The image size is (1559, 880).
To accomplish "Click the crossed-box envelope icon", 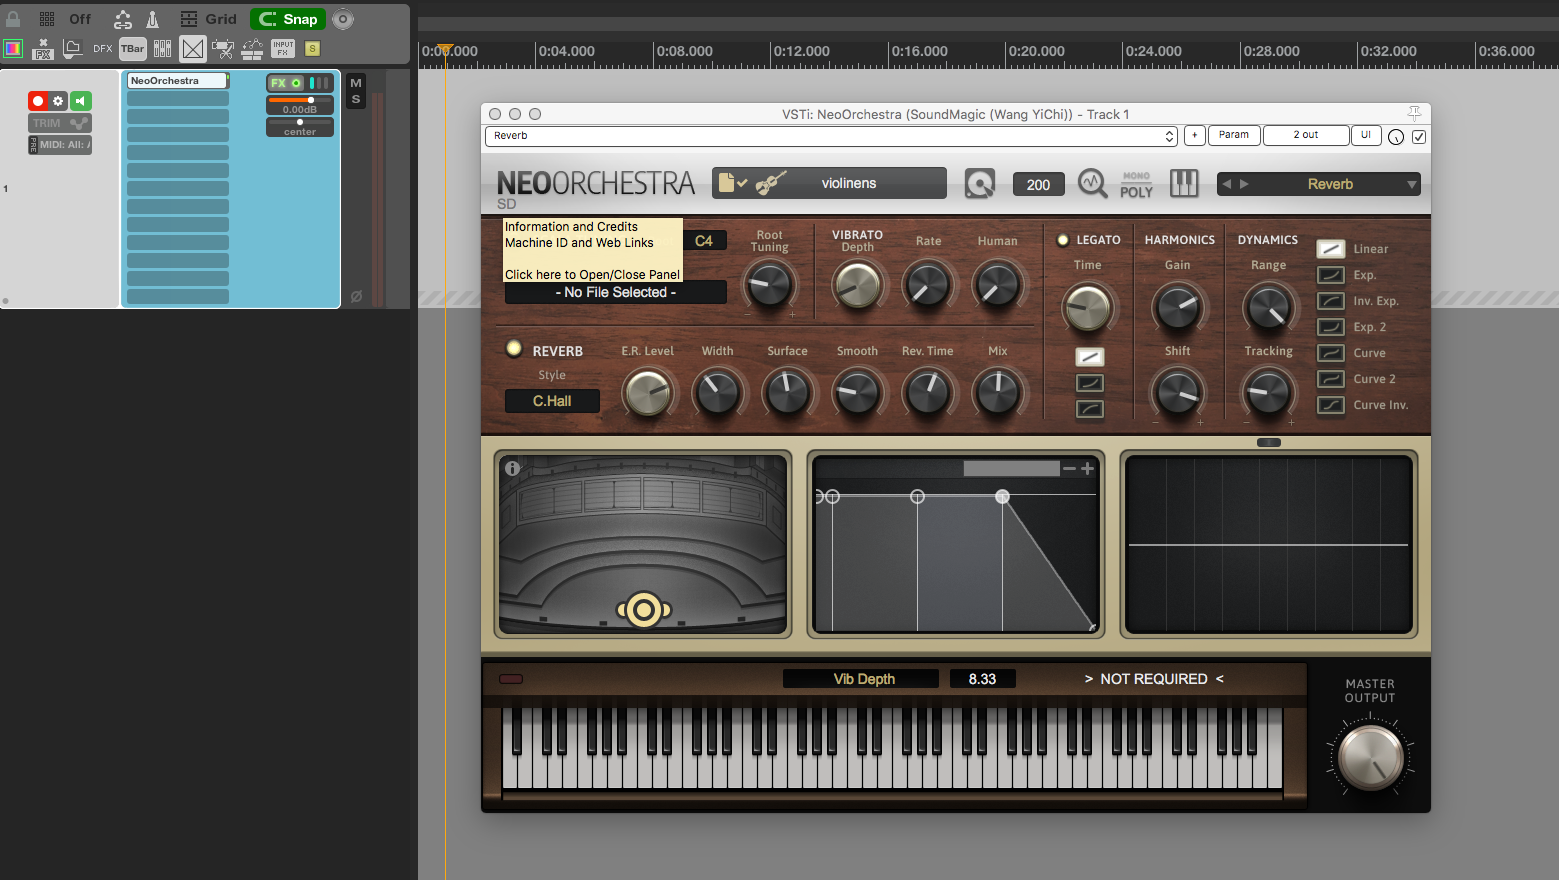I will pyautogui.click(x=193, y=48).
